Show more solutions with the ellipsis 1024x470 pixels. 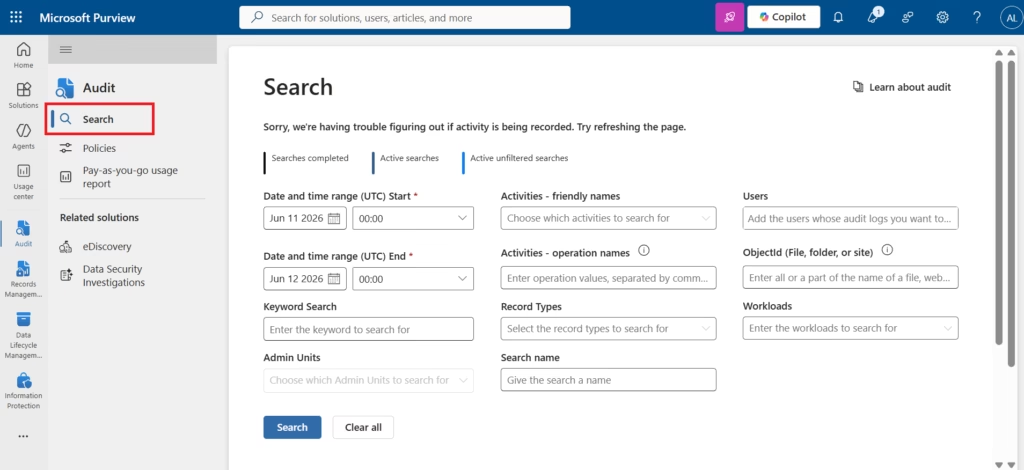(x=24, y=436)
